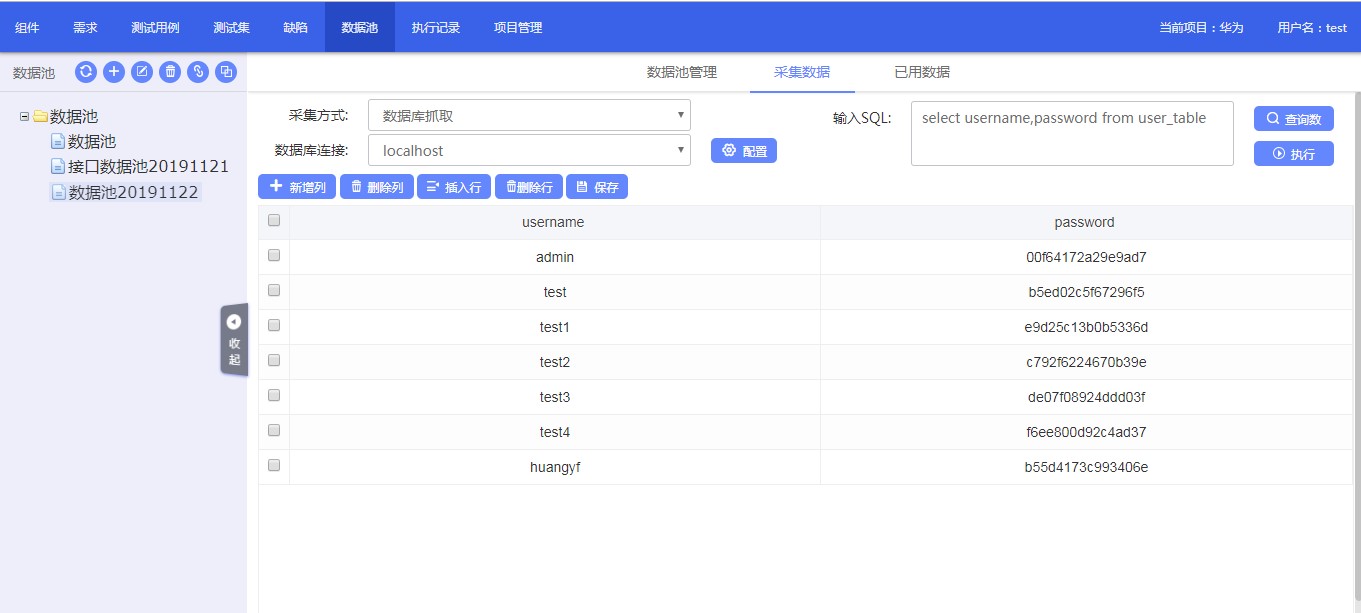1361x613 pixels.
Task: Click the plus icon to add data pool
Action: tap(114, 72)
